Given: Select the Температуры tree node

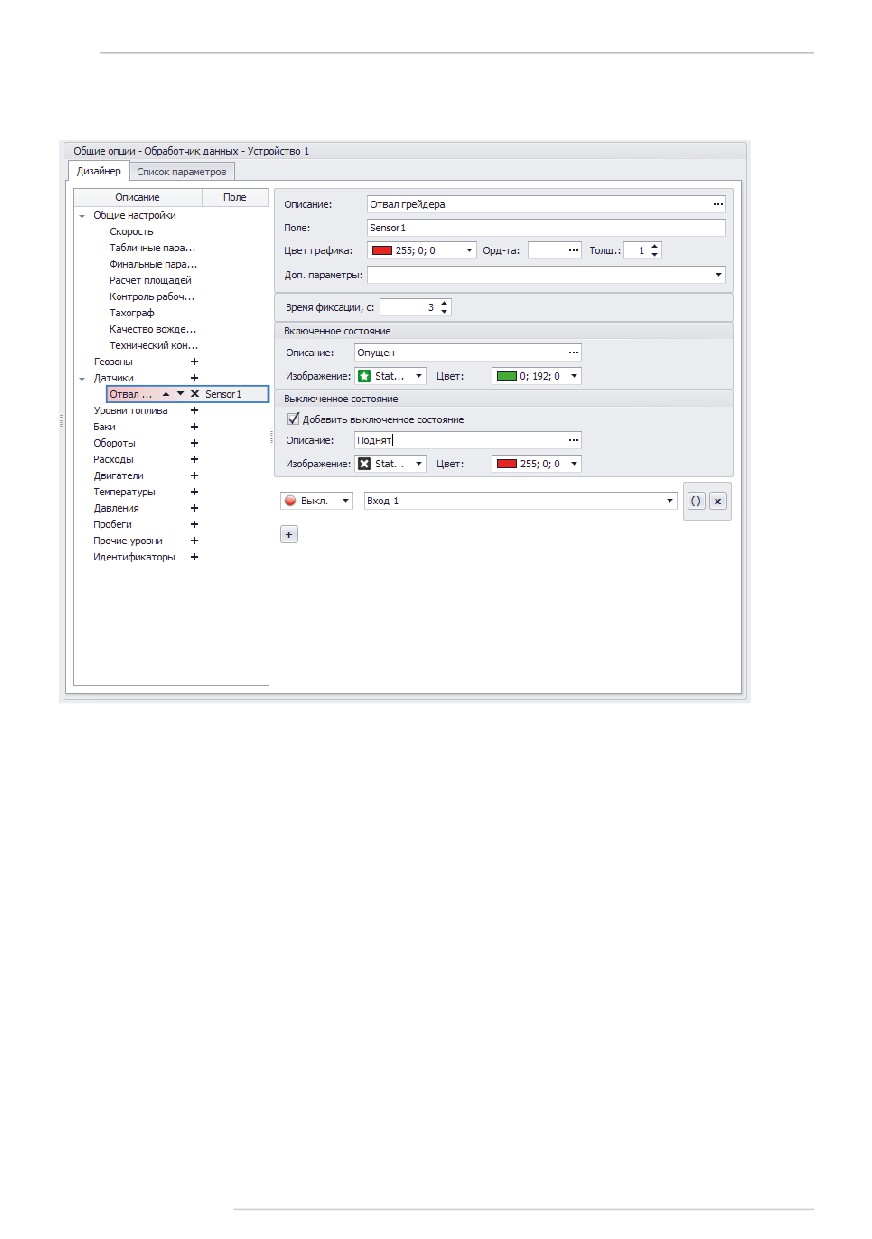Looking at the screenshot, I should pyautogui.click(x=124, y=491).
